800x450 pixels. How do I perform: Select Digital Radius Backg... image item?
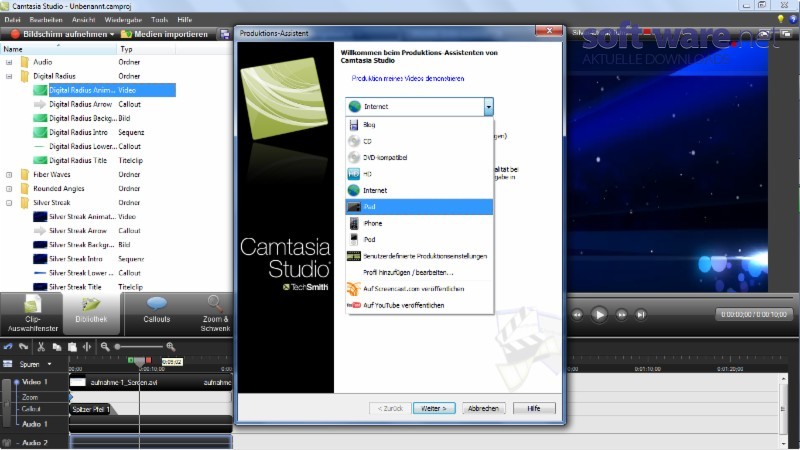click(x=83, y=118)
